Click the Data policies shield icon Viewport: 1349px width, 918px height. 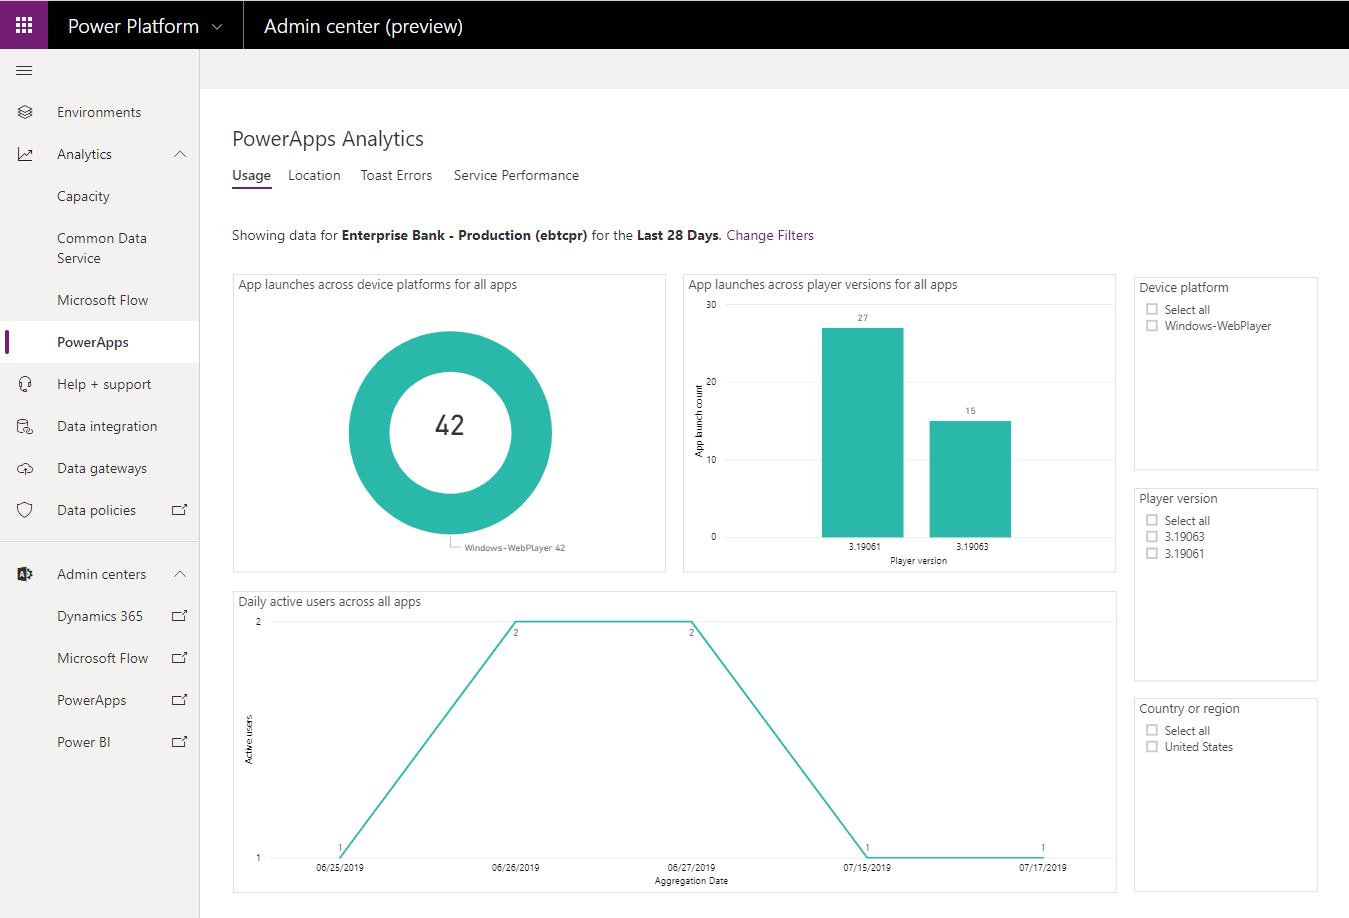coord(25,510)
